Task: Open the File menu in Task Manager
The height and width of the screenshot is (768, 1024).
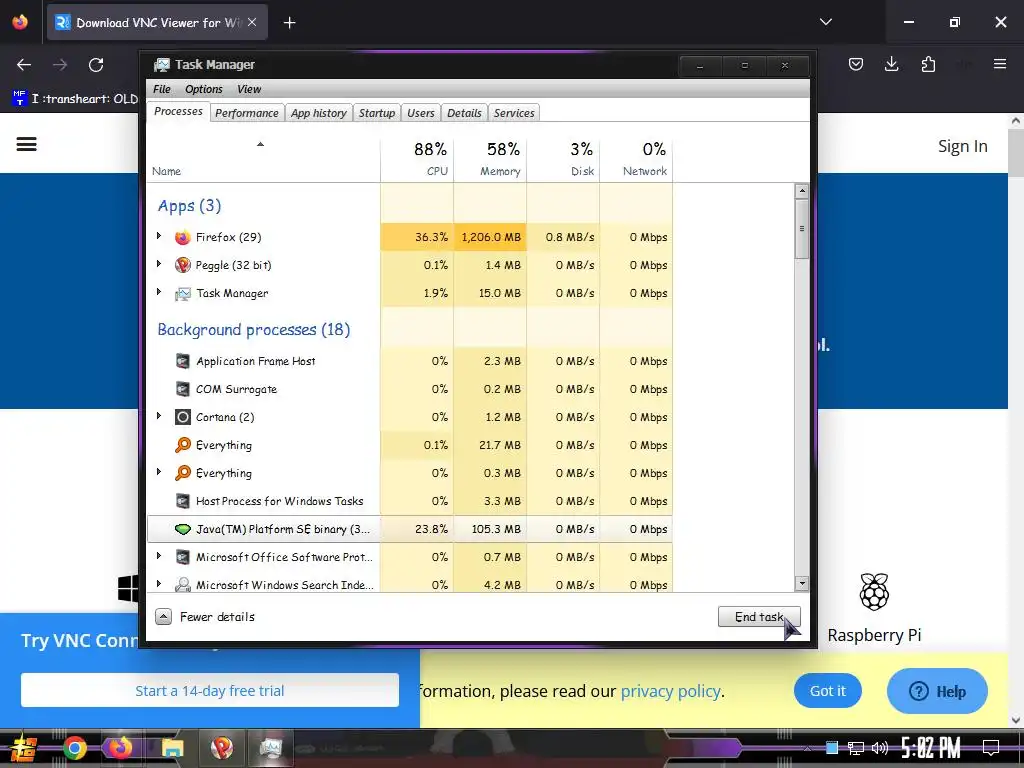Action: point(161,89)
